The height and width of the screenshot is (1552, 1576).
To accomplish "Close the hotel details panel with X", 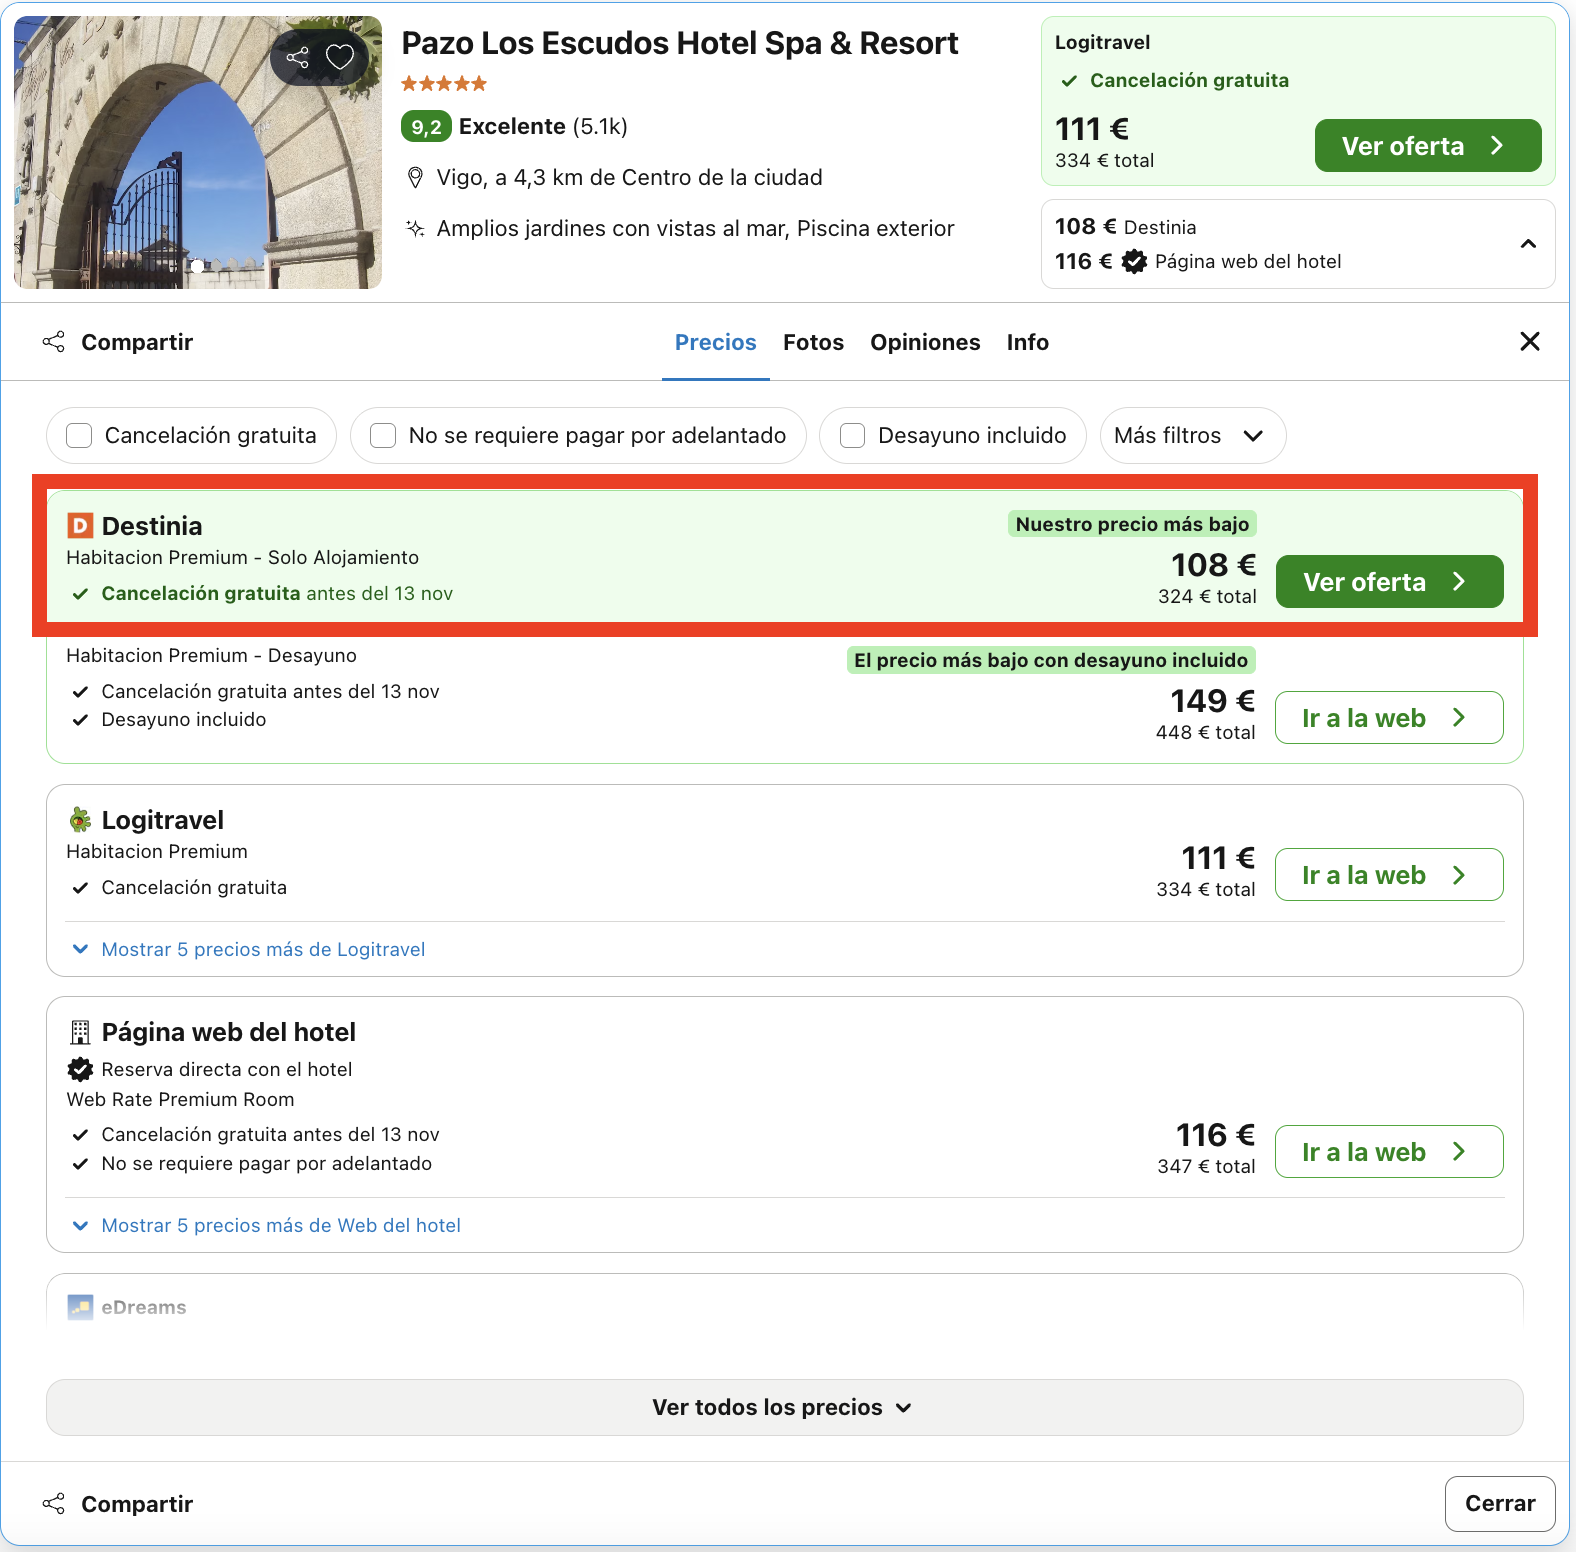I will point(1530,342).
